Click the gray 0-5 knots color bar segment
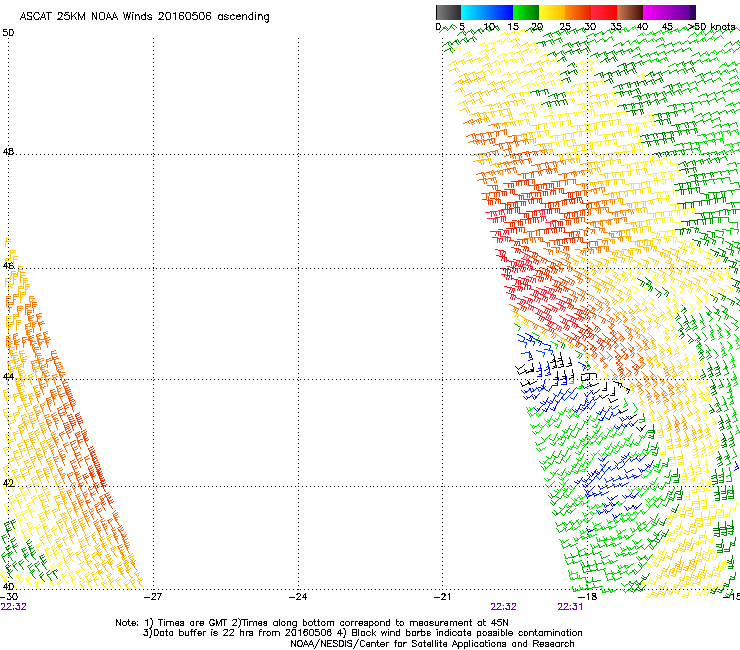 click(448, 12)
